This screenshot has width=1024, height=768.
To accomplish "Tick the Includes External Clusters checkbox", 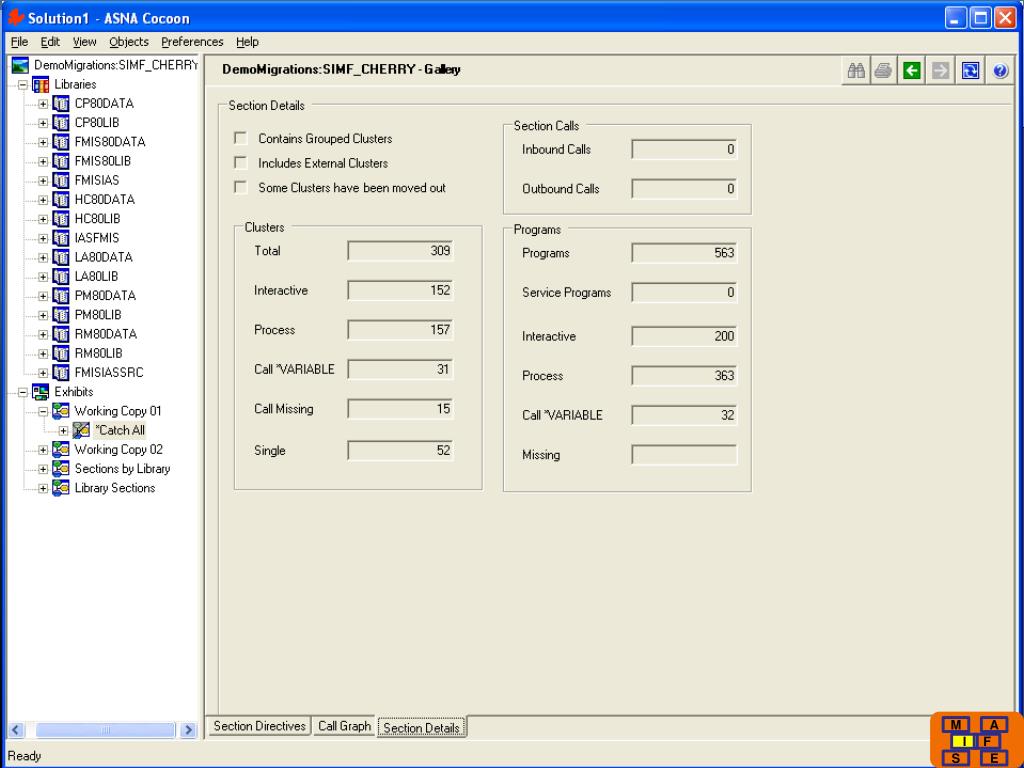I will [x=241, y=163].
